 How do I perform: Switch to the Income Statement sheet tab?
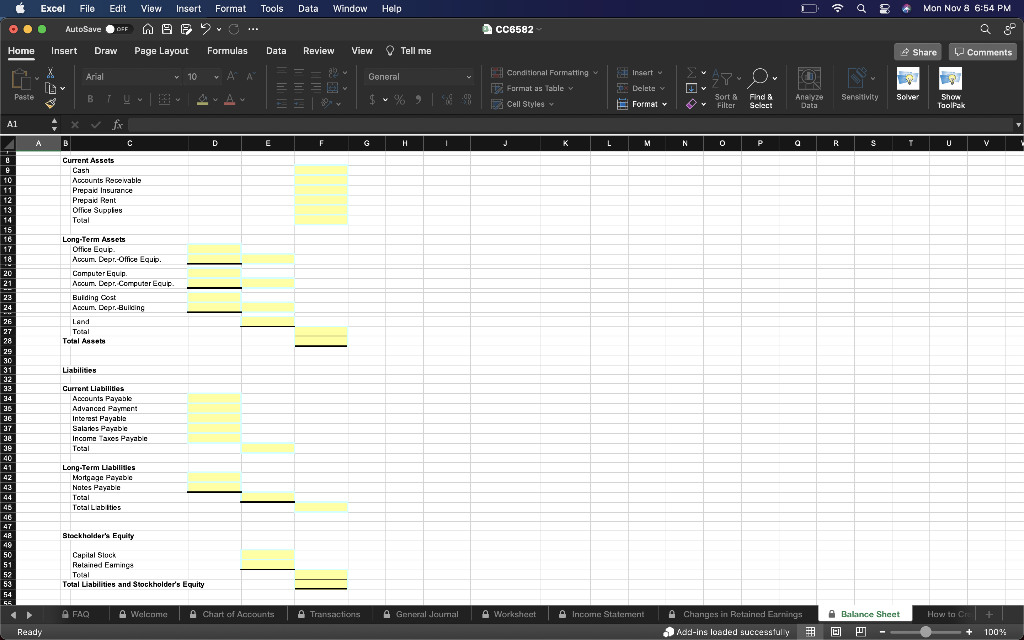(601, 614)
